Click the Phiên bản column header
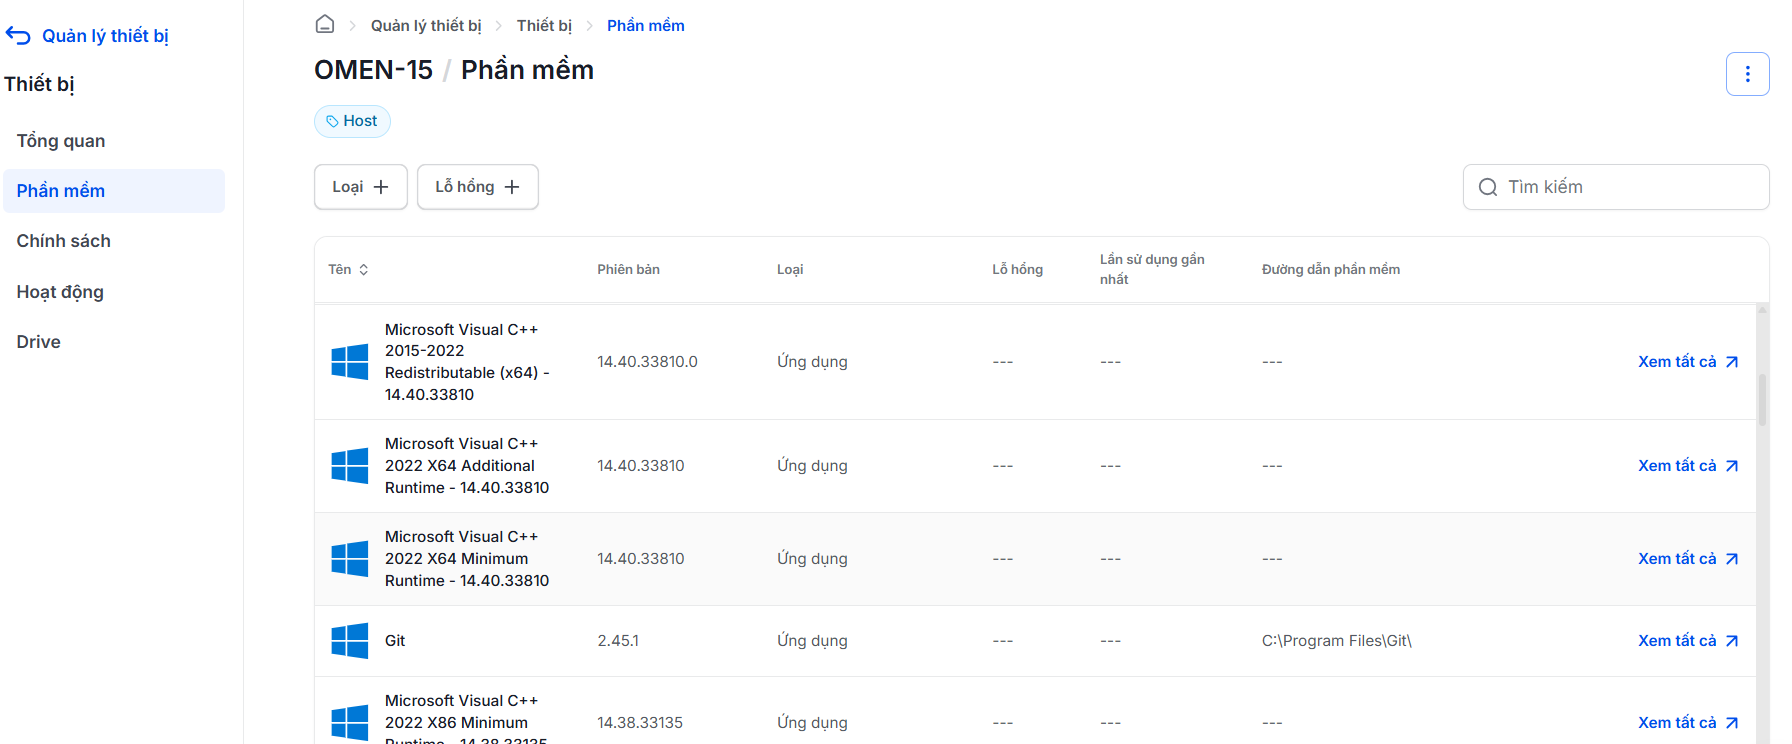1792x744 pixels. pyautogui.click(x=628, y=270)
